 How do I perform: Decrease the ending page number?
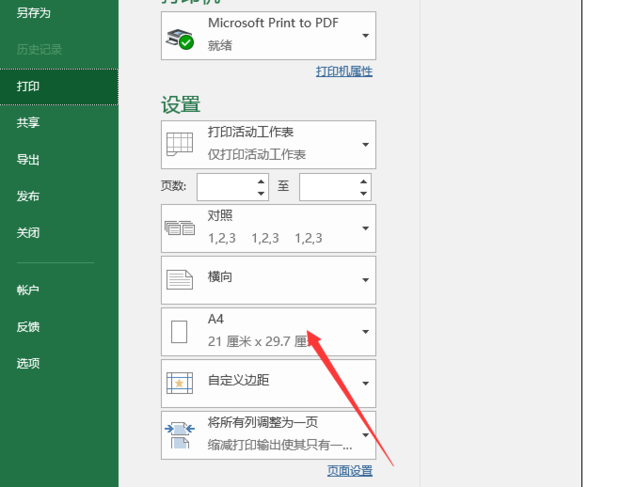click(x=363, y=193)
